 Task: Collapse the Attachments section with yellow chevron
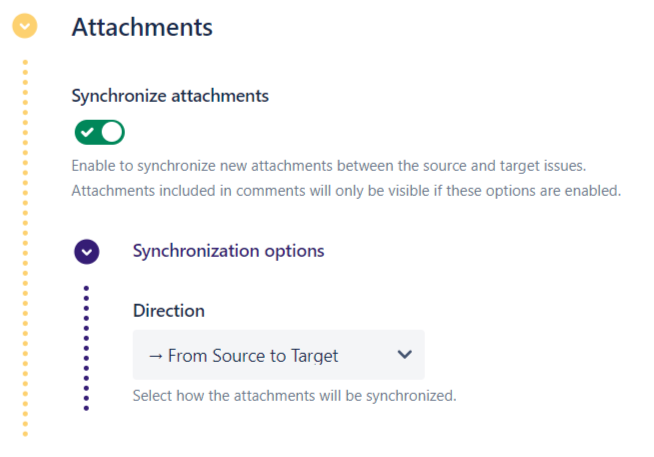(x=25, y=27)
